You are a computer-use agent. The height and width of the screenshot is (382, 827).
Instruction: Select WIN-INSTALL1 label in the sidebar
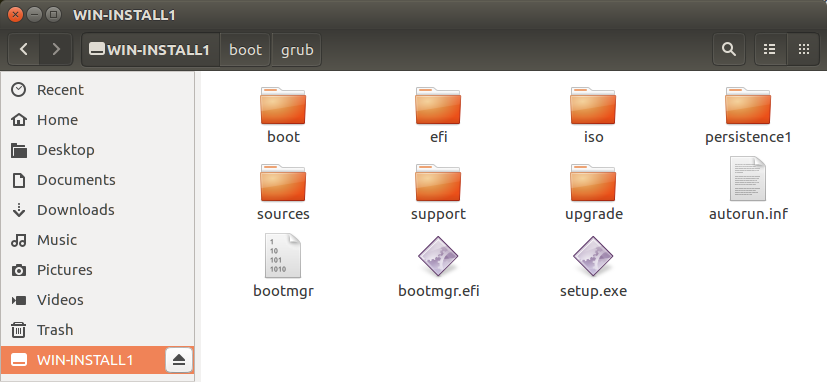85,360
